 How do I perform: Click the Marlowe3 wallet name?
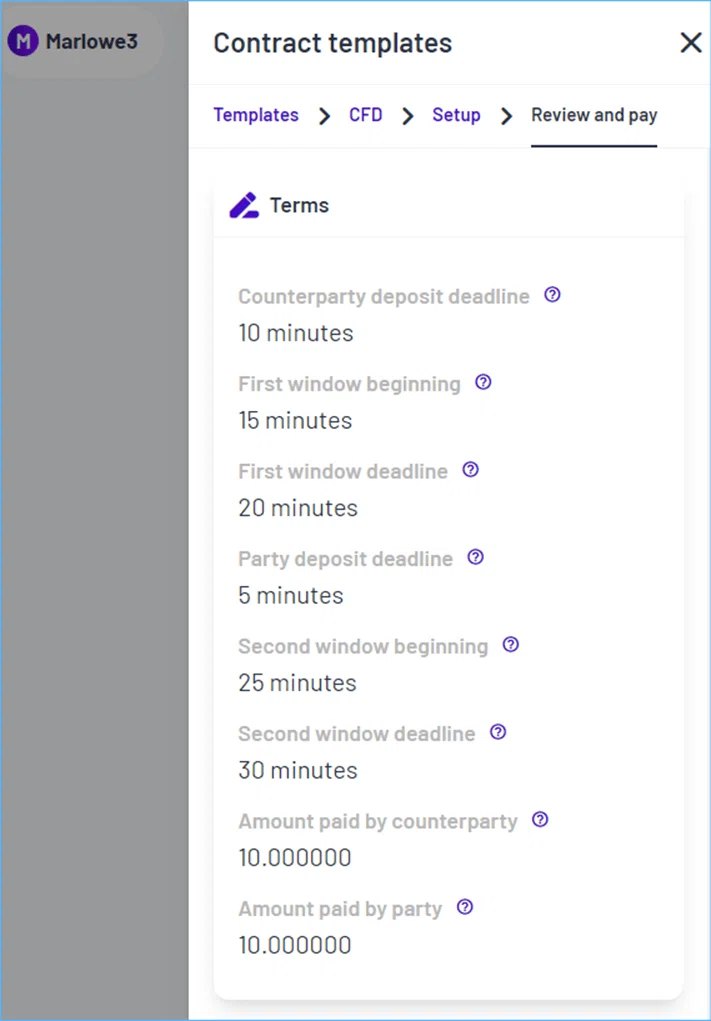[92, 42]
